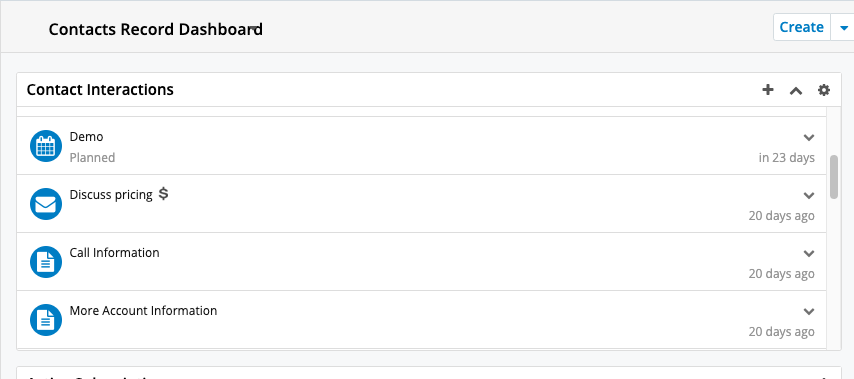Collapse the Contact Interactions dashlet
Viewport: 854px width, 379px height.
(x=796, y=90)
